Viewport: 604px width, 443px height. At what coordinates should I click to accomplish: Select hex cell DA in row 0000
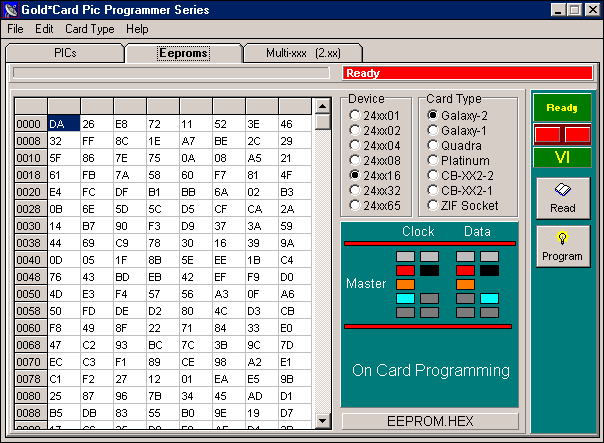tap(64, 124)
